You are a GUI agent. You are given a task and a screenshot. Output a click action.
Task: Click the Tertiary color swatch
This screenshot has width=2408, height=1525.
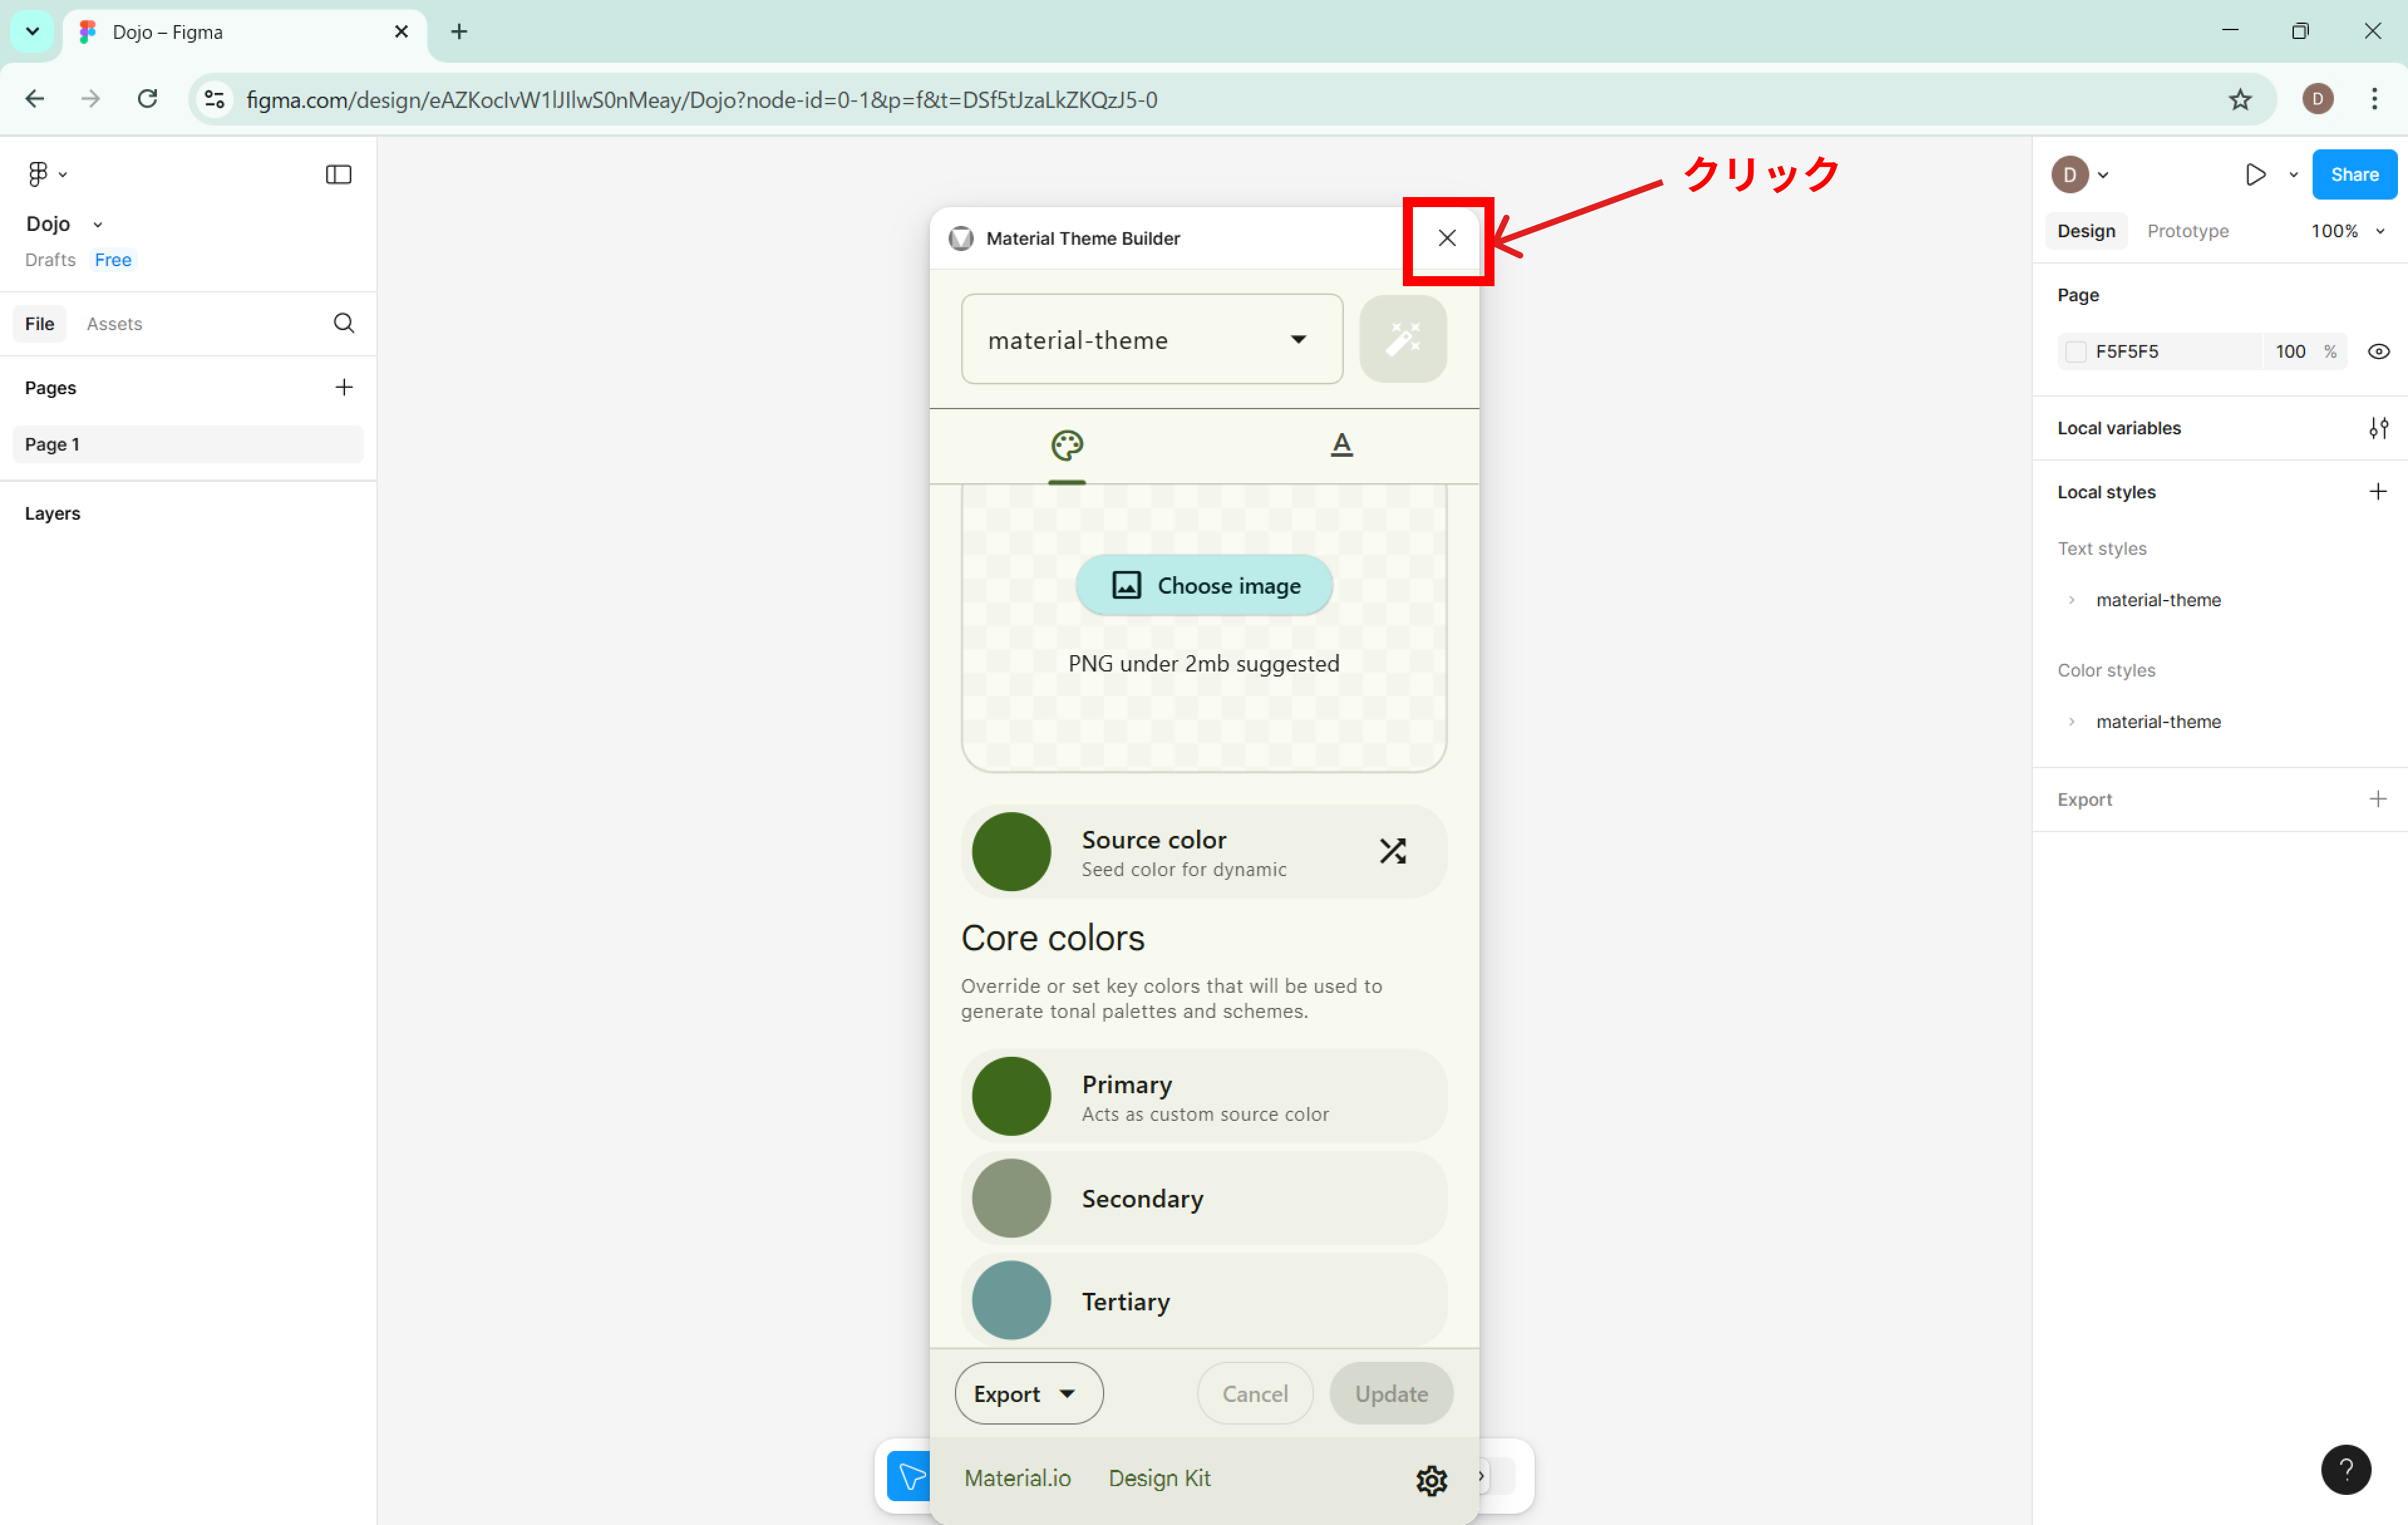tap(1011, 1300)
